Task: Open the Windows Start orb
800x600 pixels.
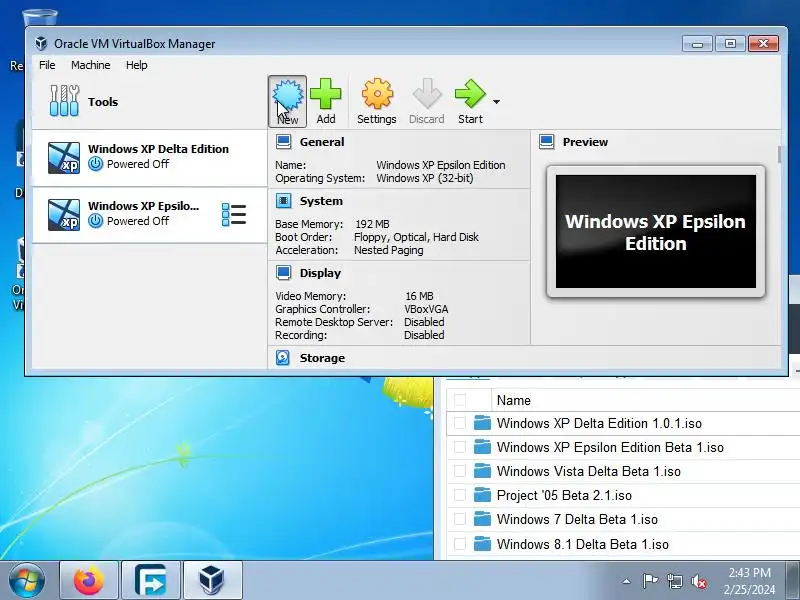Action: click(27, 581)
